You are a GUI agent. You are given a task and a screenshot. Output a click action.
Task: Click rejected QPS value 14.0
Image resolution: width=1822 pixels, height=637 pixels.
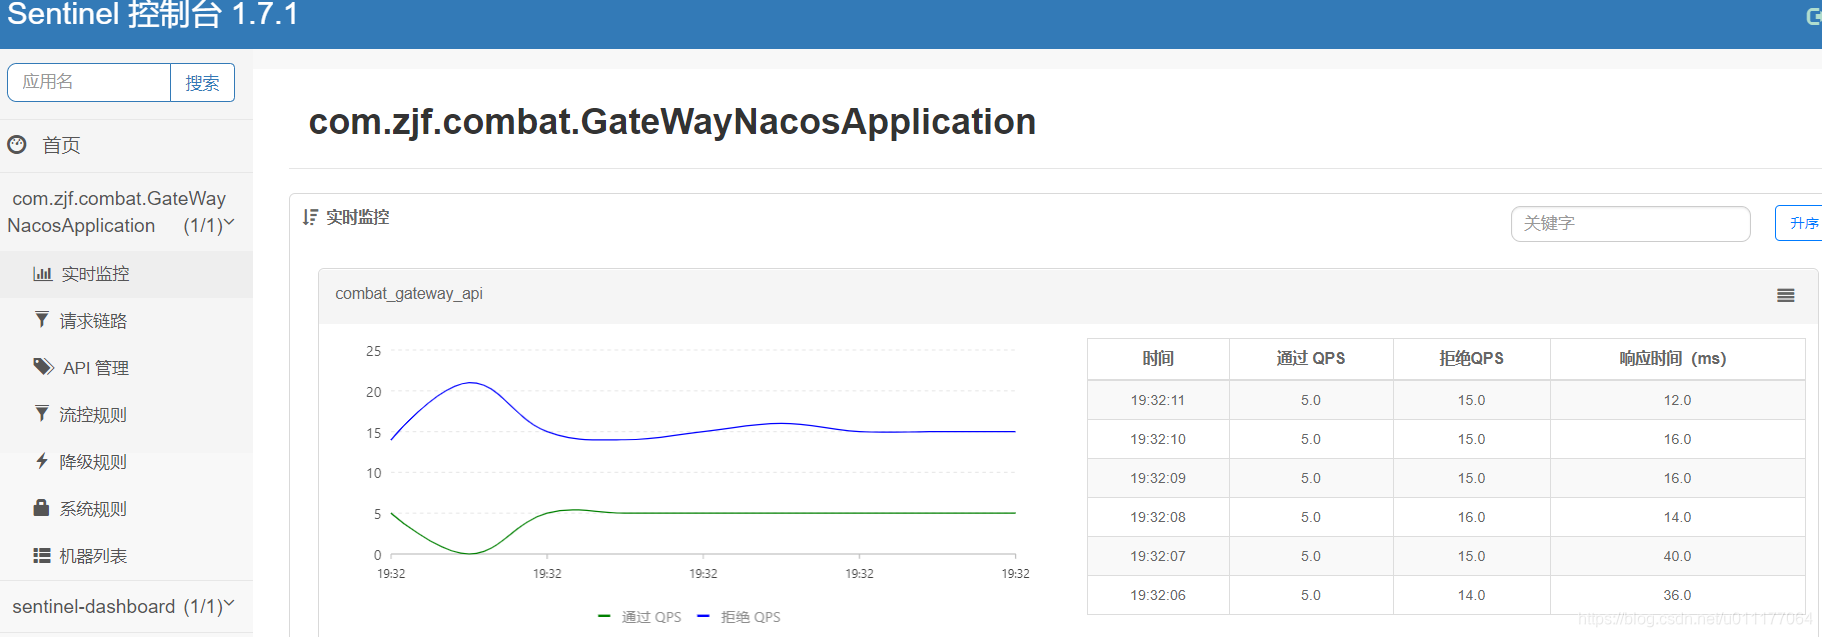click(1471, 595)
